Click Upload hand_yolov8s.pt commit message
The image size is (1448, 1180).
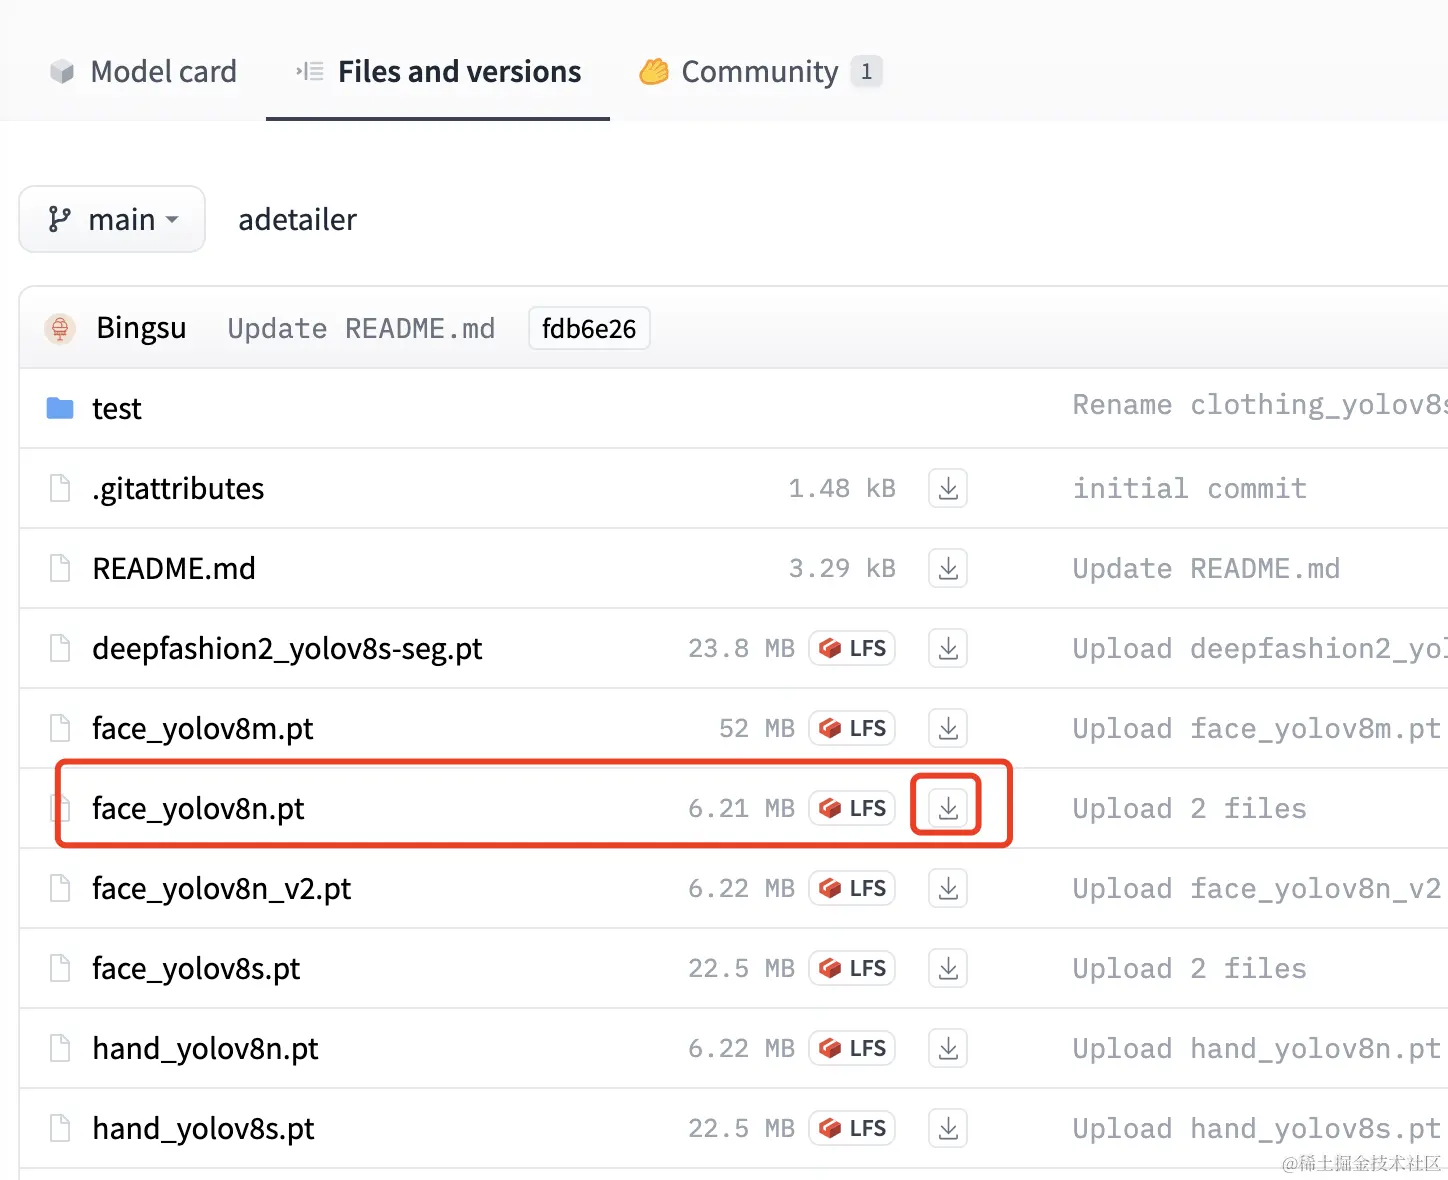[x=1257, y=1128]
